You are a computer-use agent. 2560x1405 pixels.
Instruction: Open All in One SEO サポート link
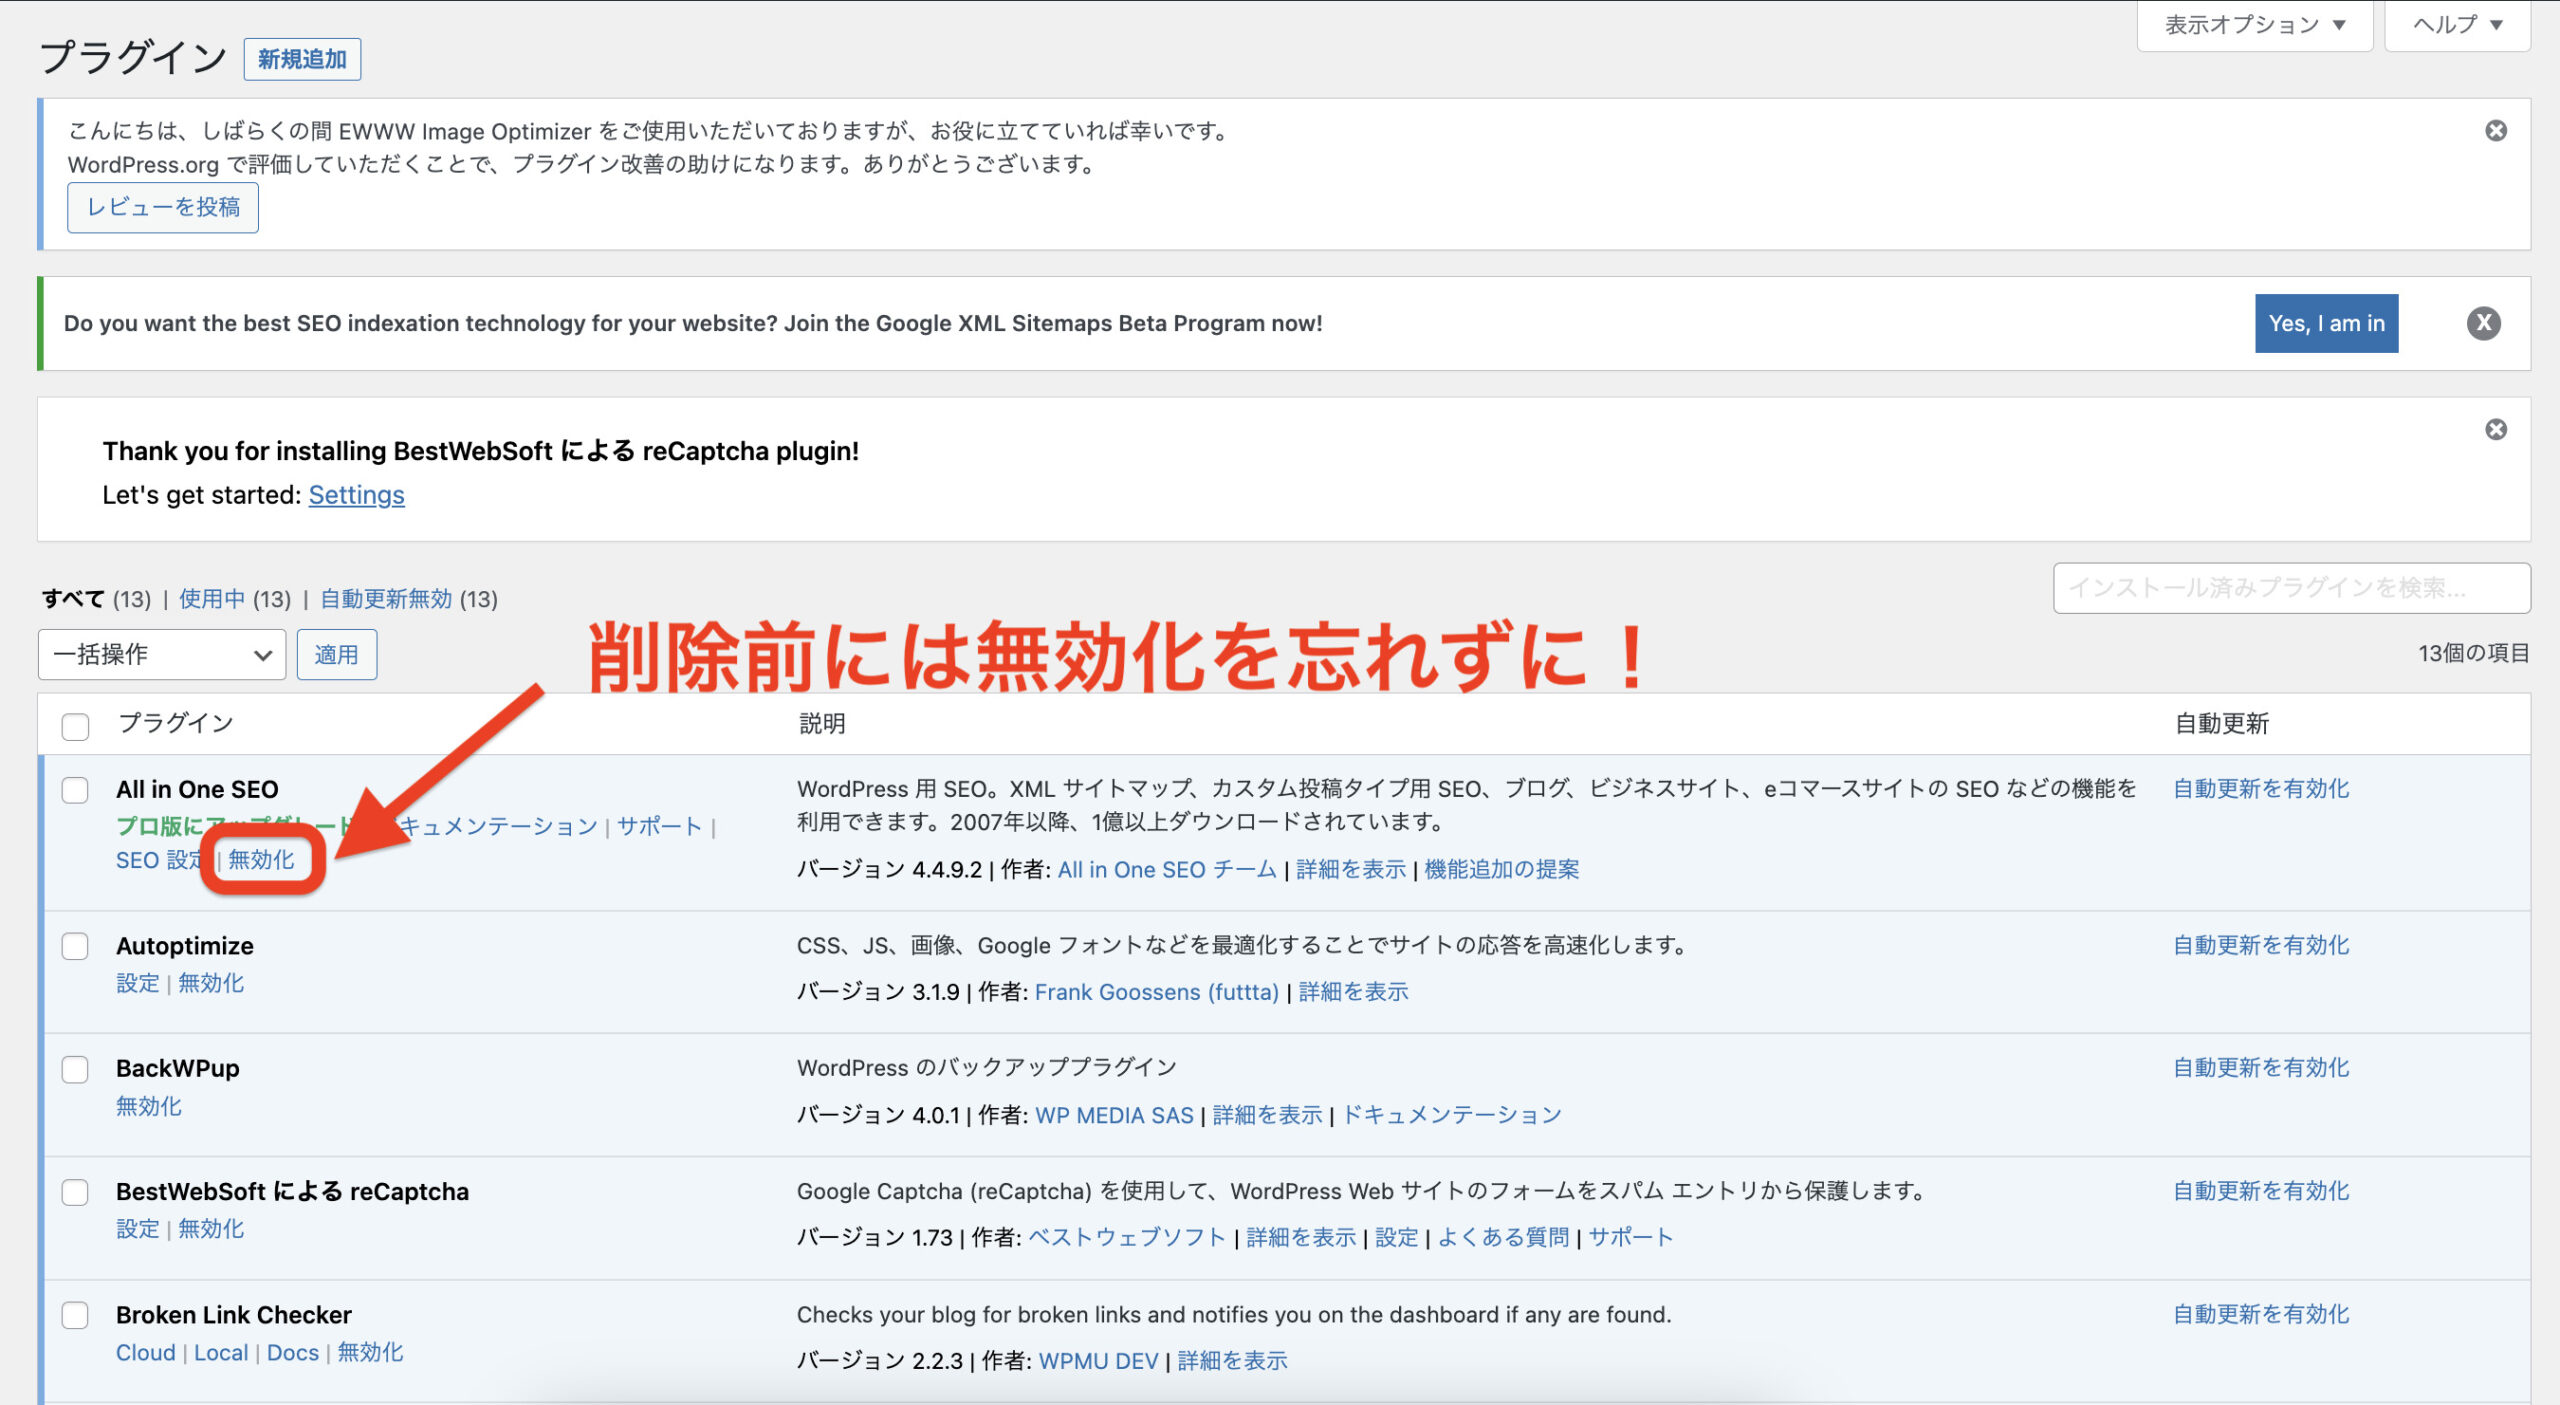(x=659, y=826)
